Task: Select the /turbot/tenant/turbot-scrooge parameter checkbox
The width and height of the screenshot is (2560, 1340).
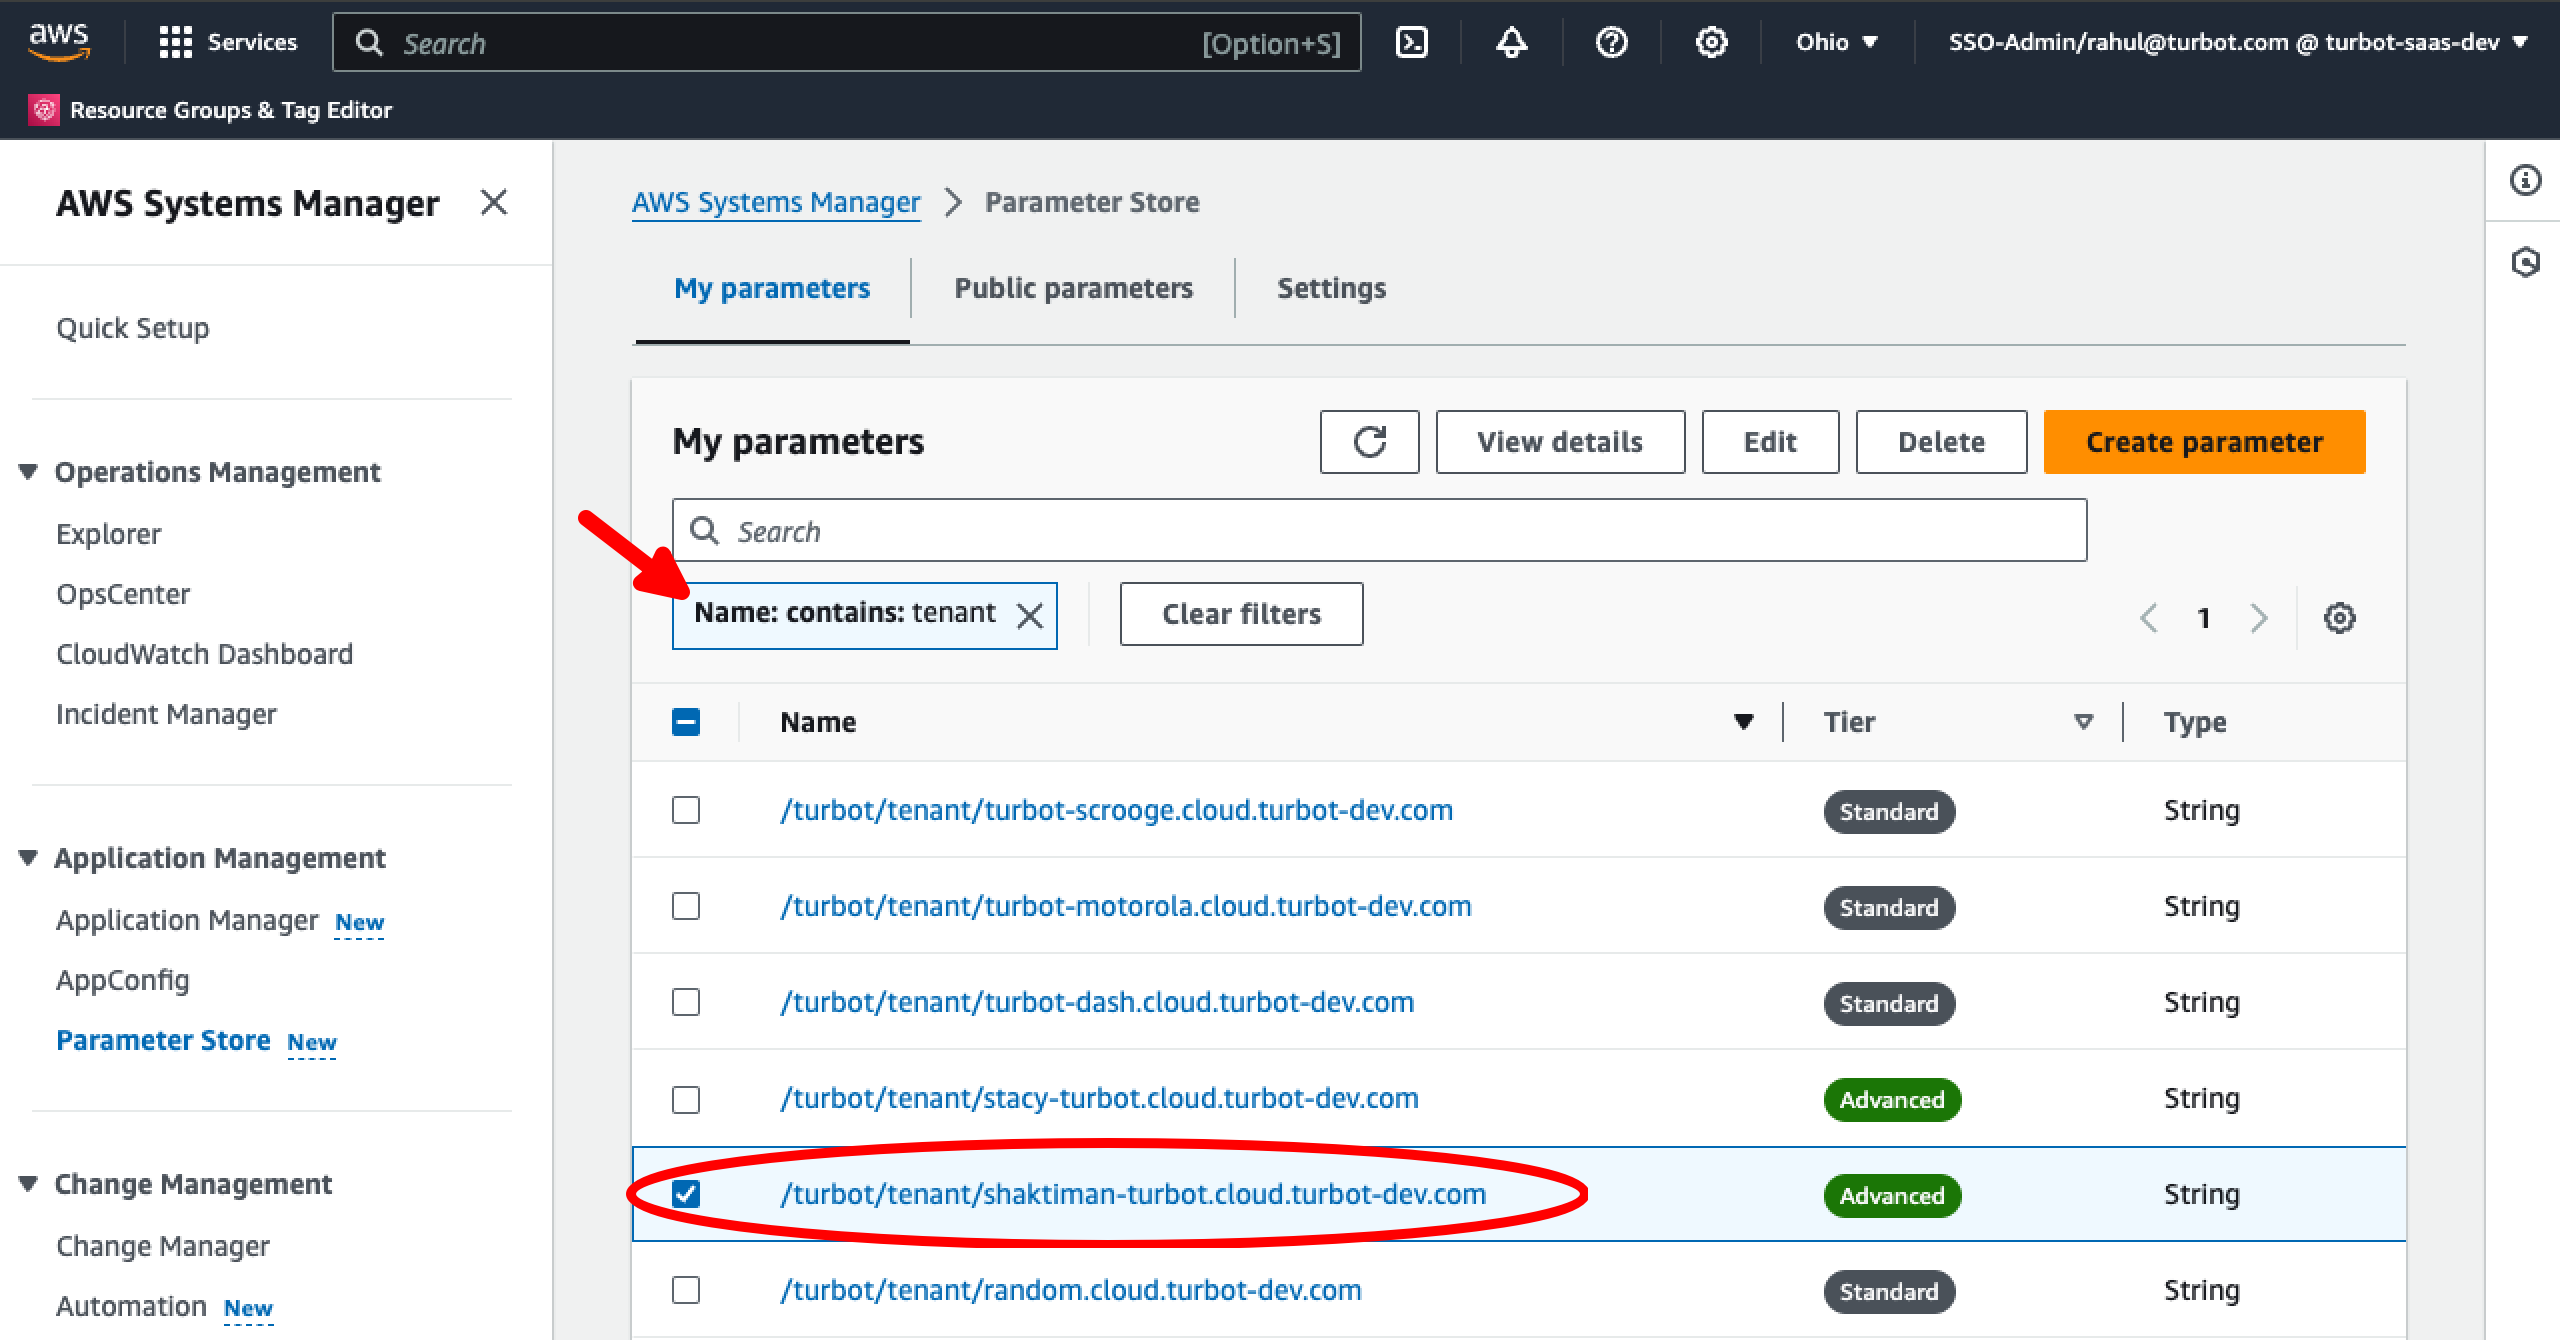Action: coord(686,810)
